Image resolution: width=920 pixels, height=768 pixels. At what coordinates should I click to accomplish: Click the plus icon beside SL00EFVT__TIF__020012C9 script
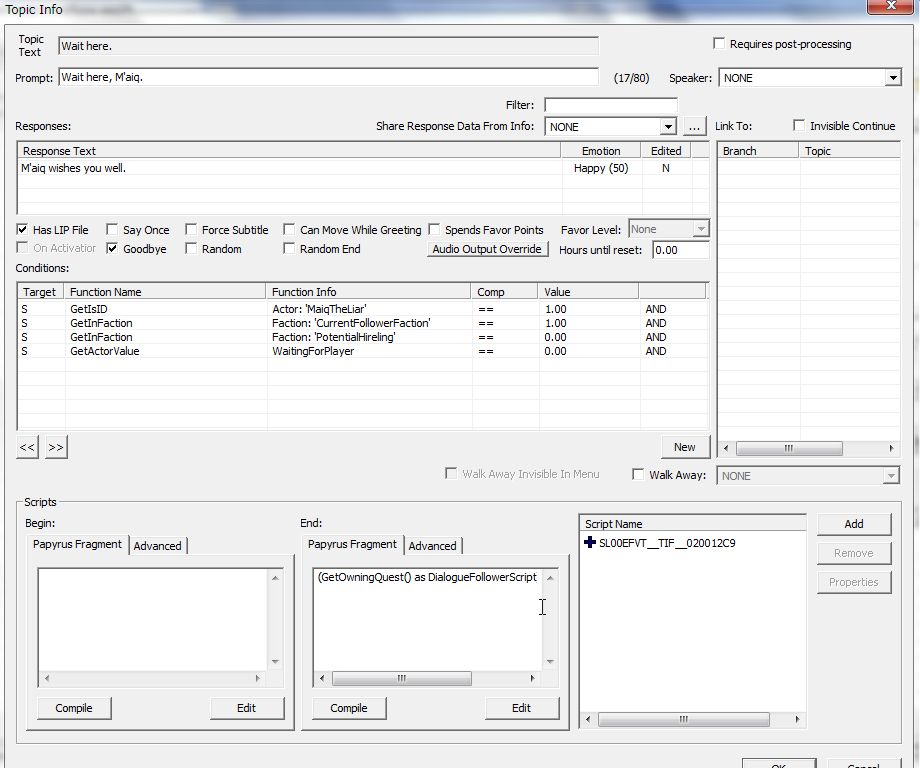590,542
